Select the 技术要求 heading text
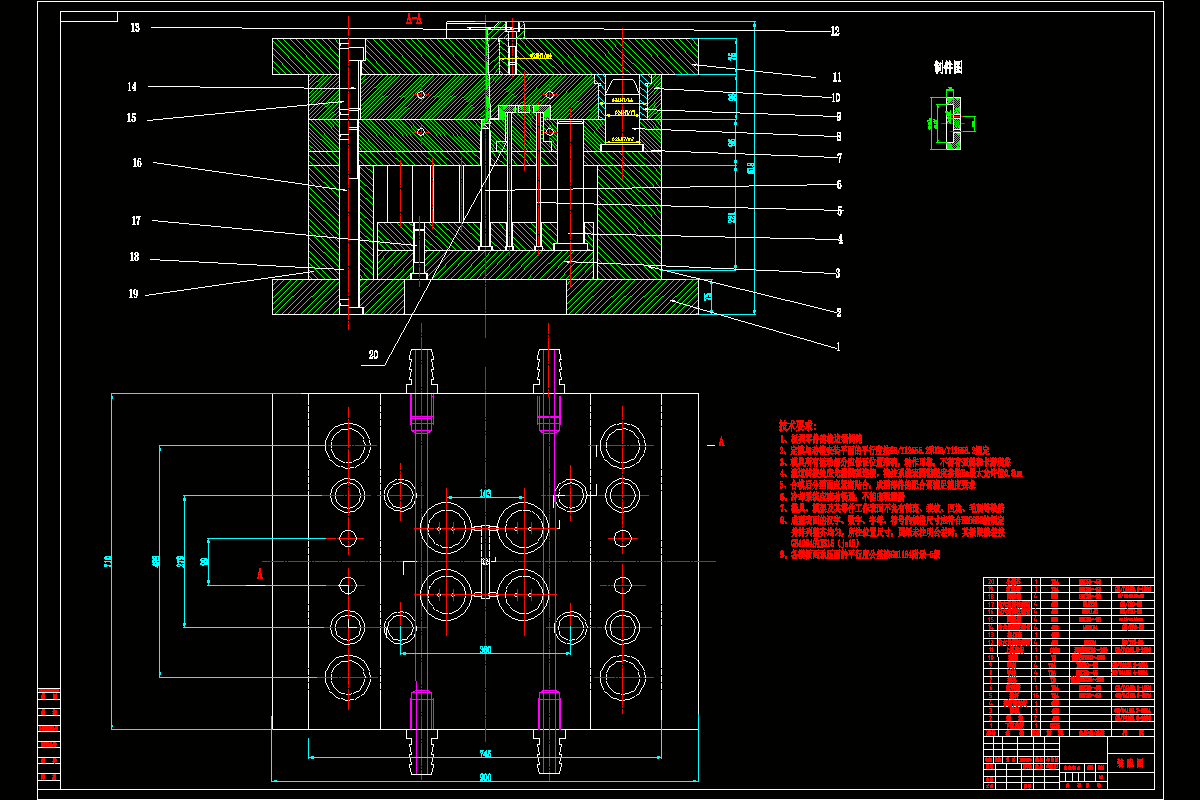Image resolution: width=1200 pixels, height=800 pixels. (x=798, y=425)
